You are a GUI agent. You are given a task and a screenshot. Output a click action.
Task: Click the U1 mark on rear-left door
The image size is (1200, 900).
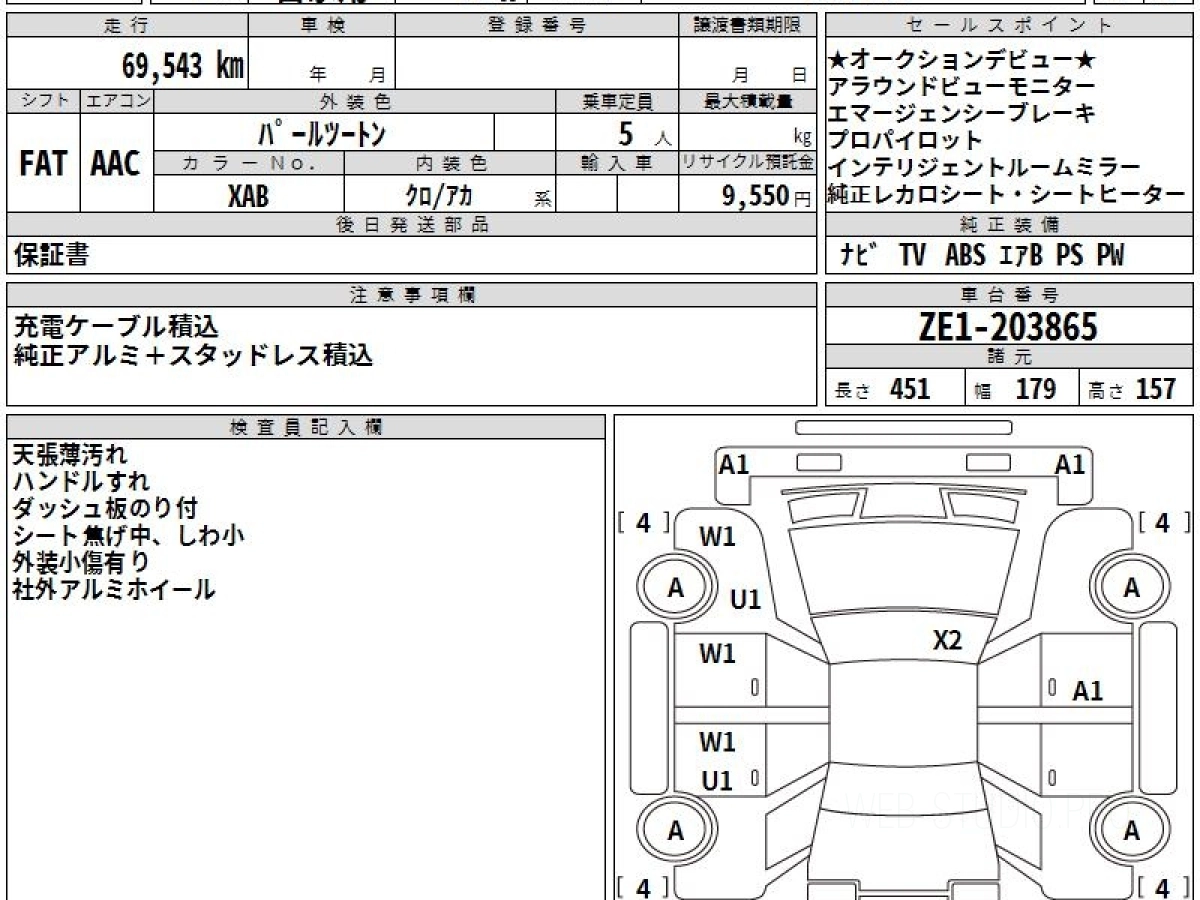pos(717,781)
